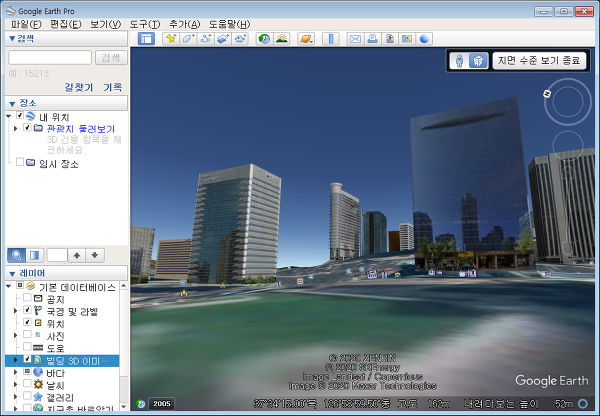Click the 2005 imagery date button

point(161,403)
